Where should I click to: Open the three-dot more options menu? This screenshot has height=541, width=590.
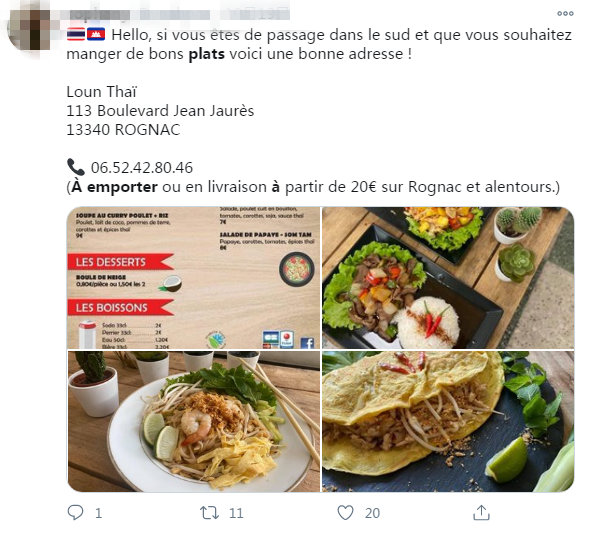pos(565,14)
